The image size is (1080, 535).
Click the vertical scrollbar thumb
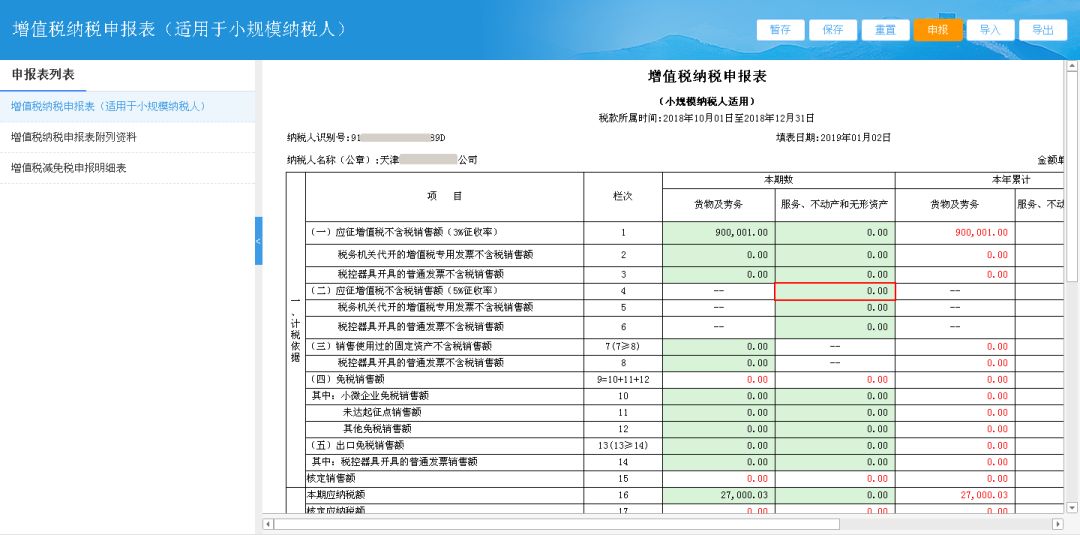coord(1072,176)
